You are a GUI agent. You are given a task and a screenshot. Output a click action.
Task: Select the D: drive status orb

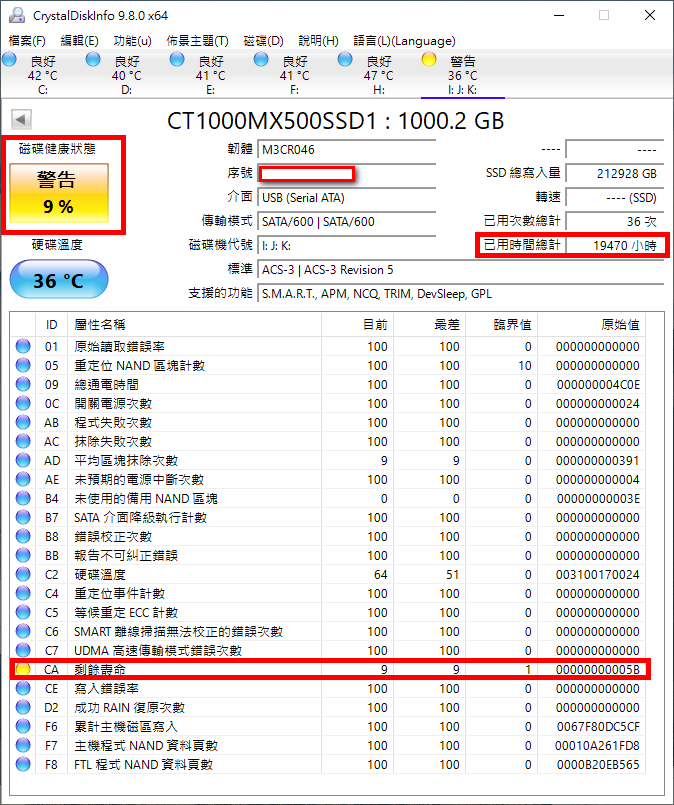[x=93, y=60]
